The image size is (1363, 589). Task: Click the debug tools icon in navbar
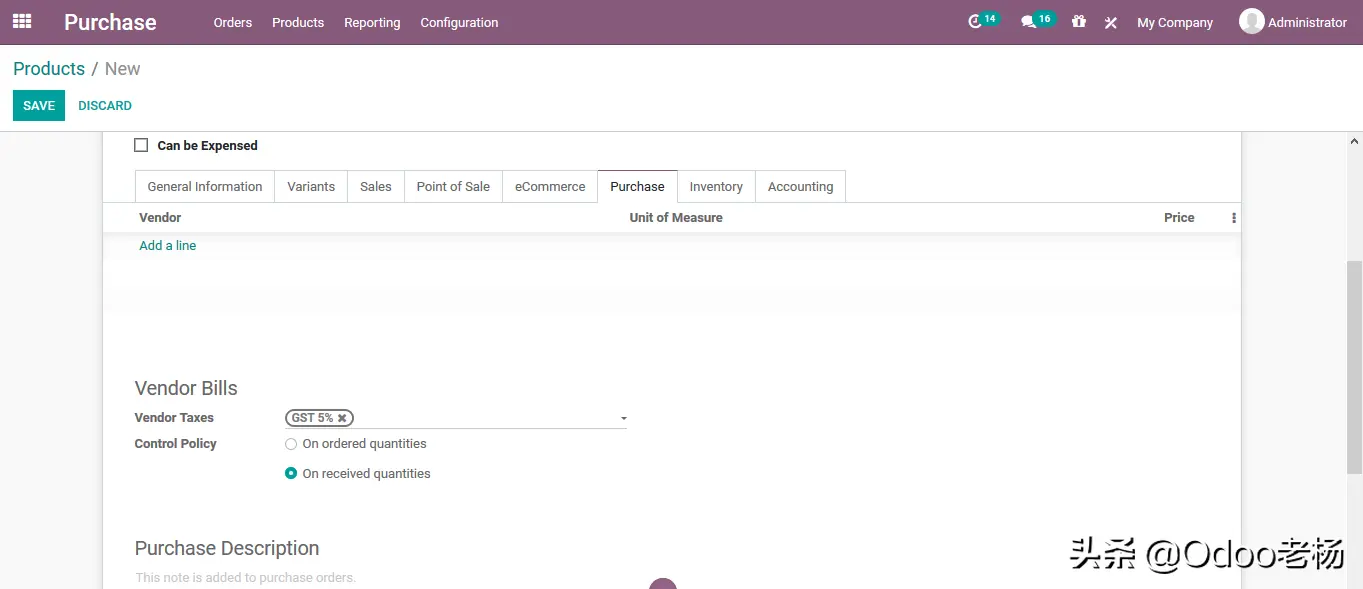click(1110, 22)
